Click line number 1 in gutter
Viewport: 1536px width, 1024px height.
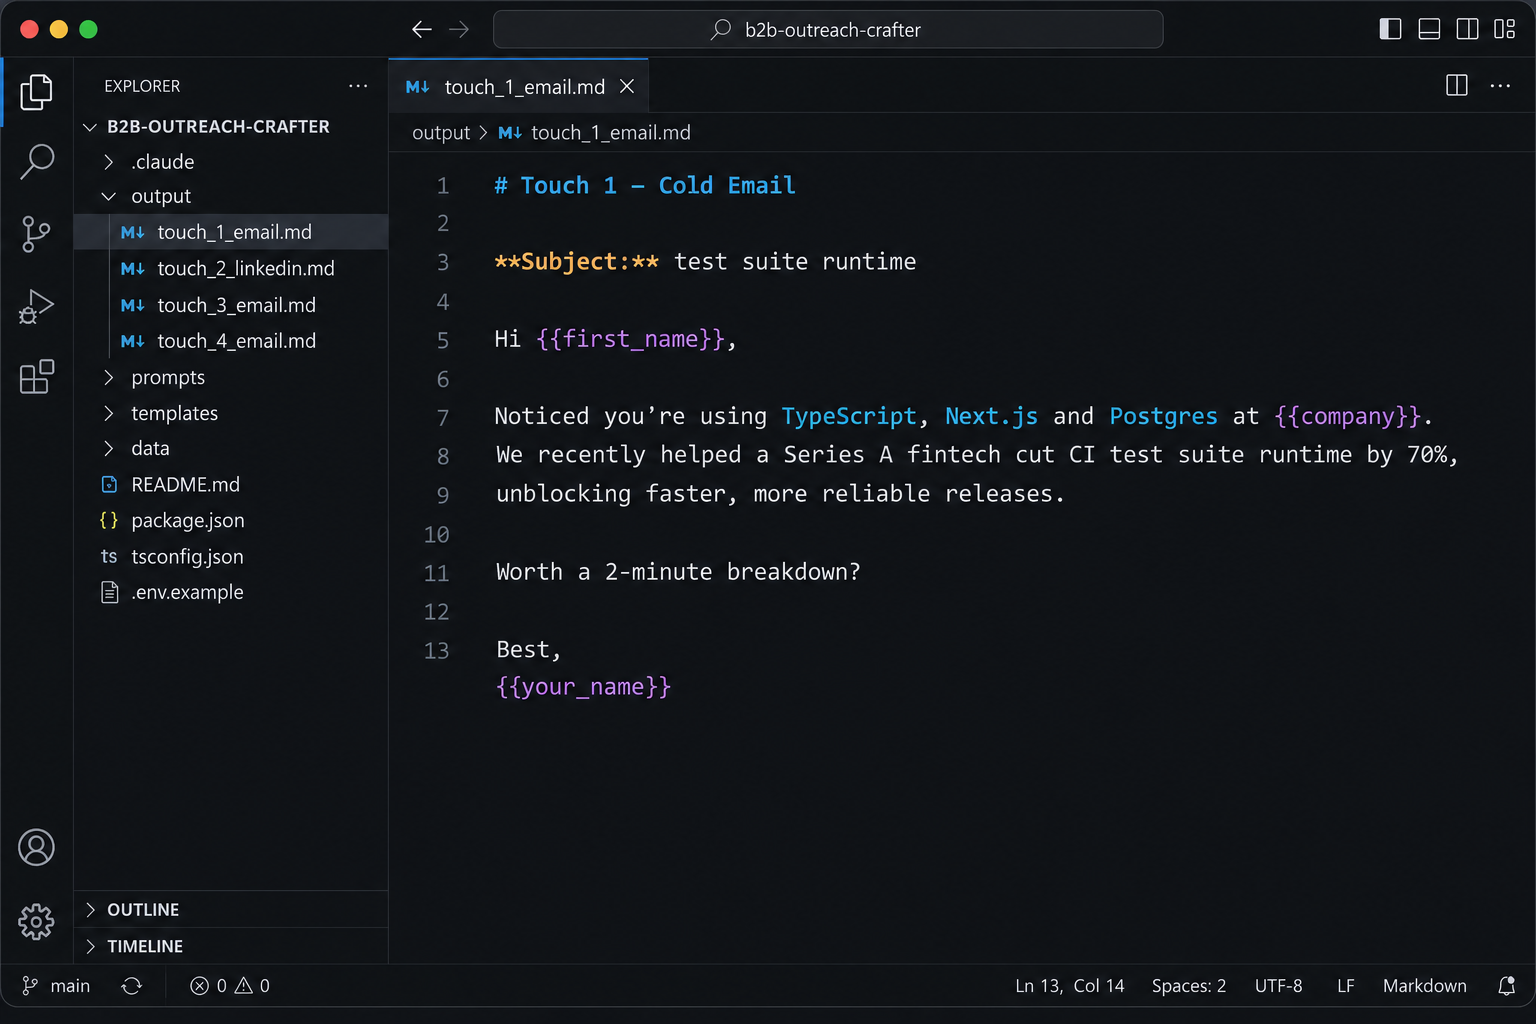[x=443, y=186]
